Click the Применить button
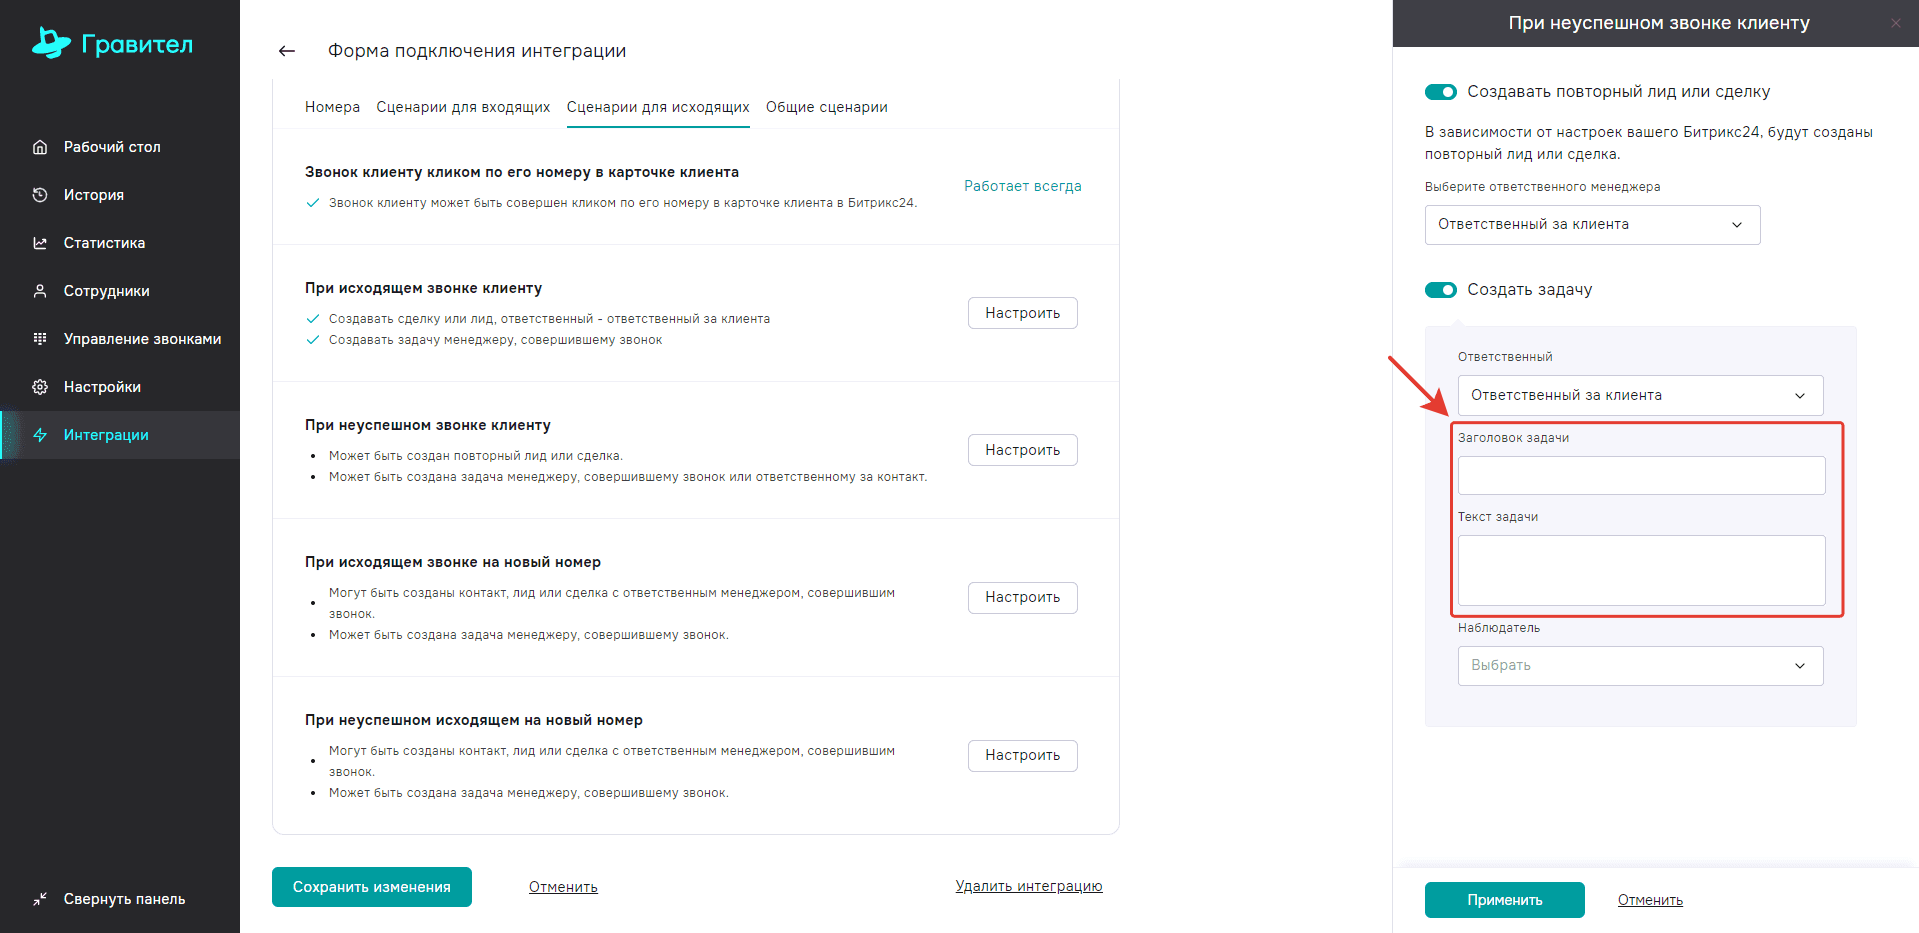The width and height of the screenshot is (1919, 933). click(x=1504, y=900)
